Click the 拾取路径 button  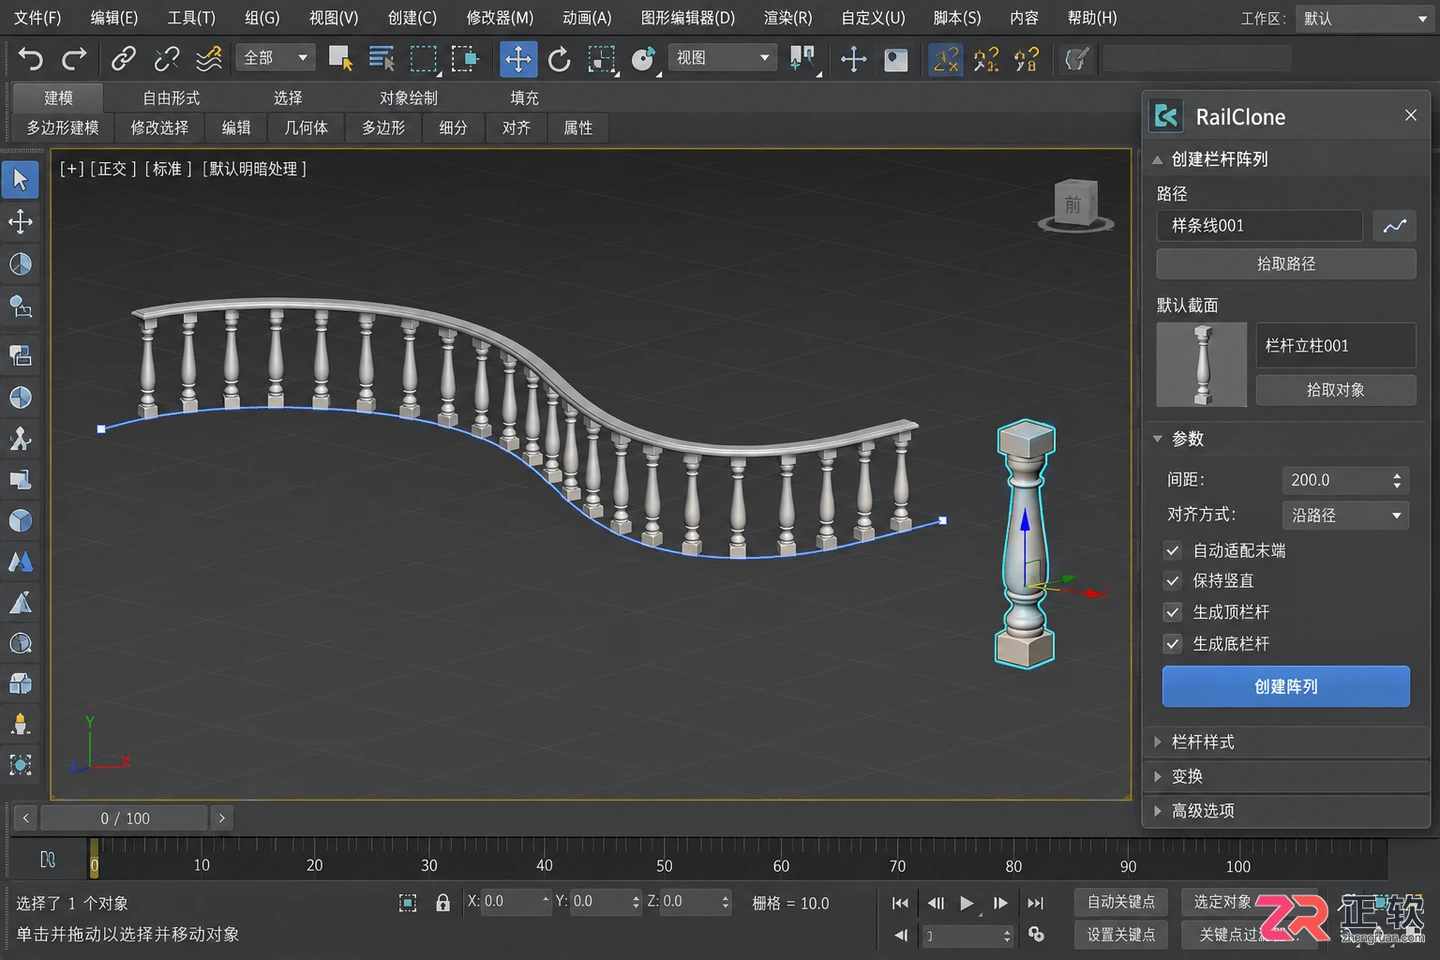point(1286,264)
